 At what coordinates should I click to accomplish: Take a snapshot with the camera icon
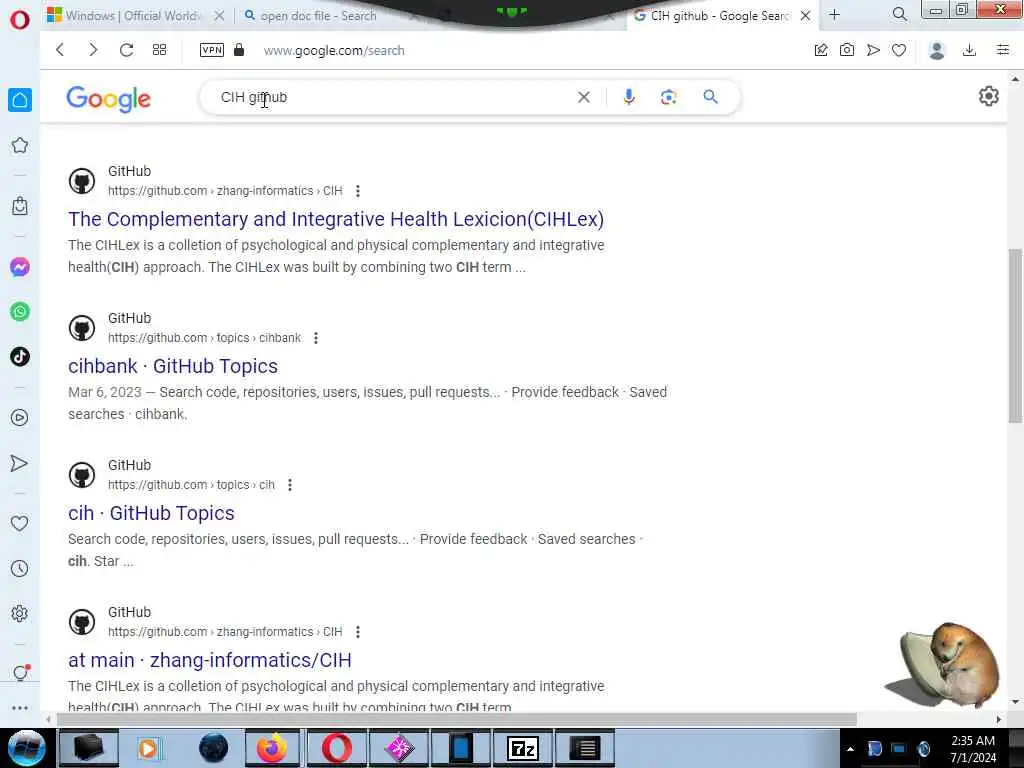(847, 50)
